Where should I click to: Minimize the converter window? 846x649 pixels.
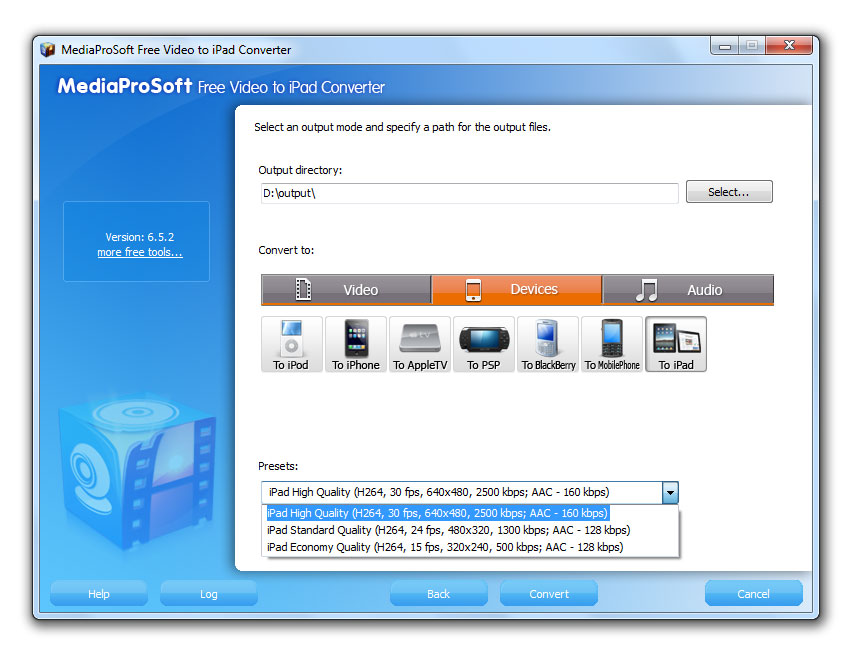725,46
